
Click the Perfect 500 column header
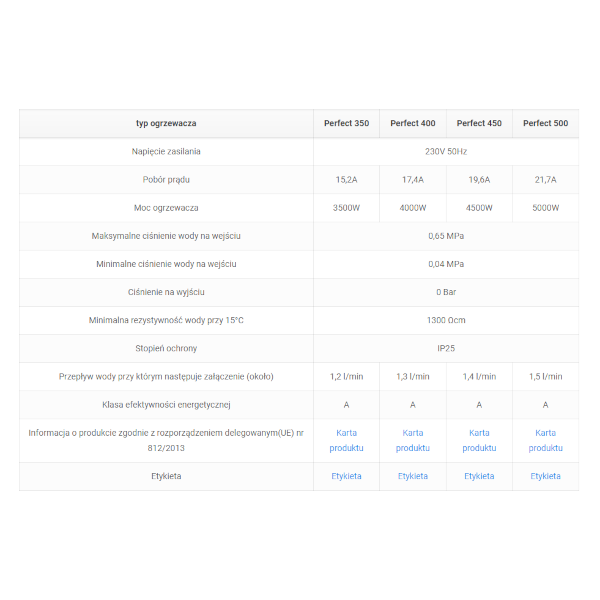pos(545,124)
